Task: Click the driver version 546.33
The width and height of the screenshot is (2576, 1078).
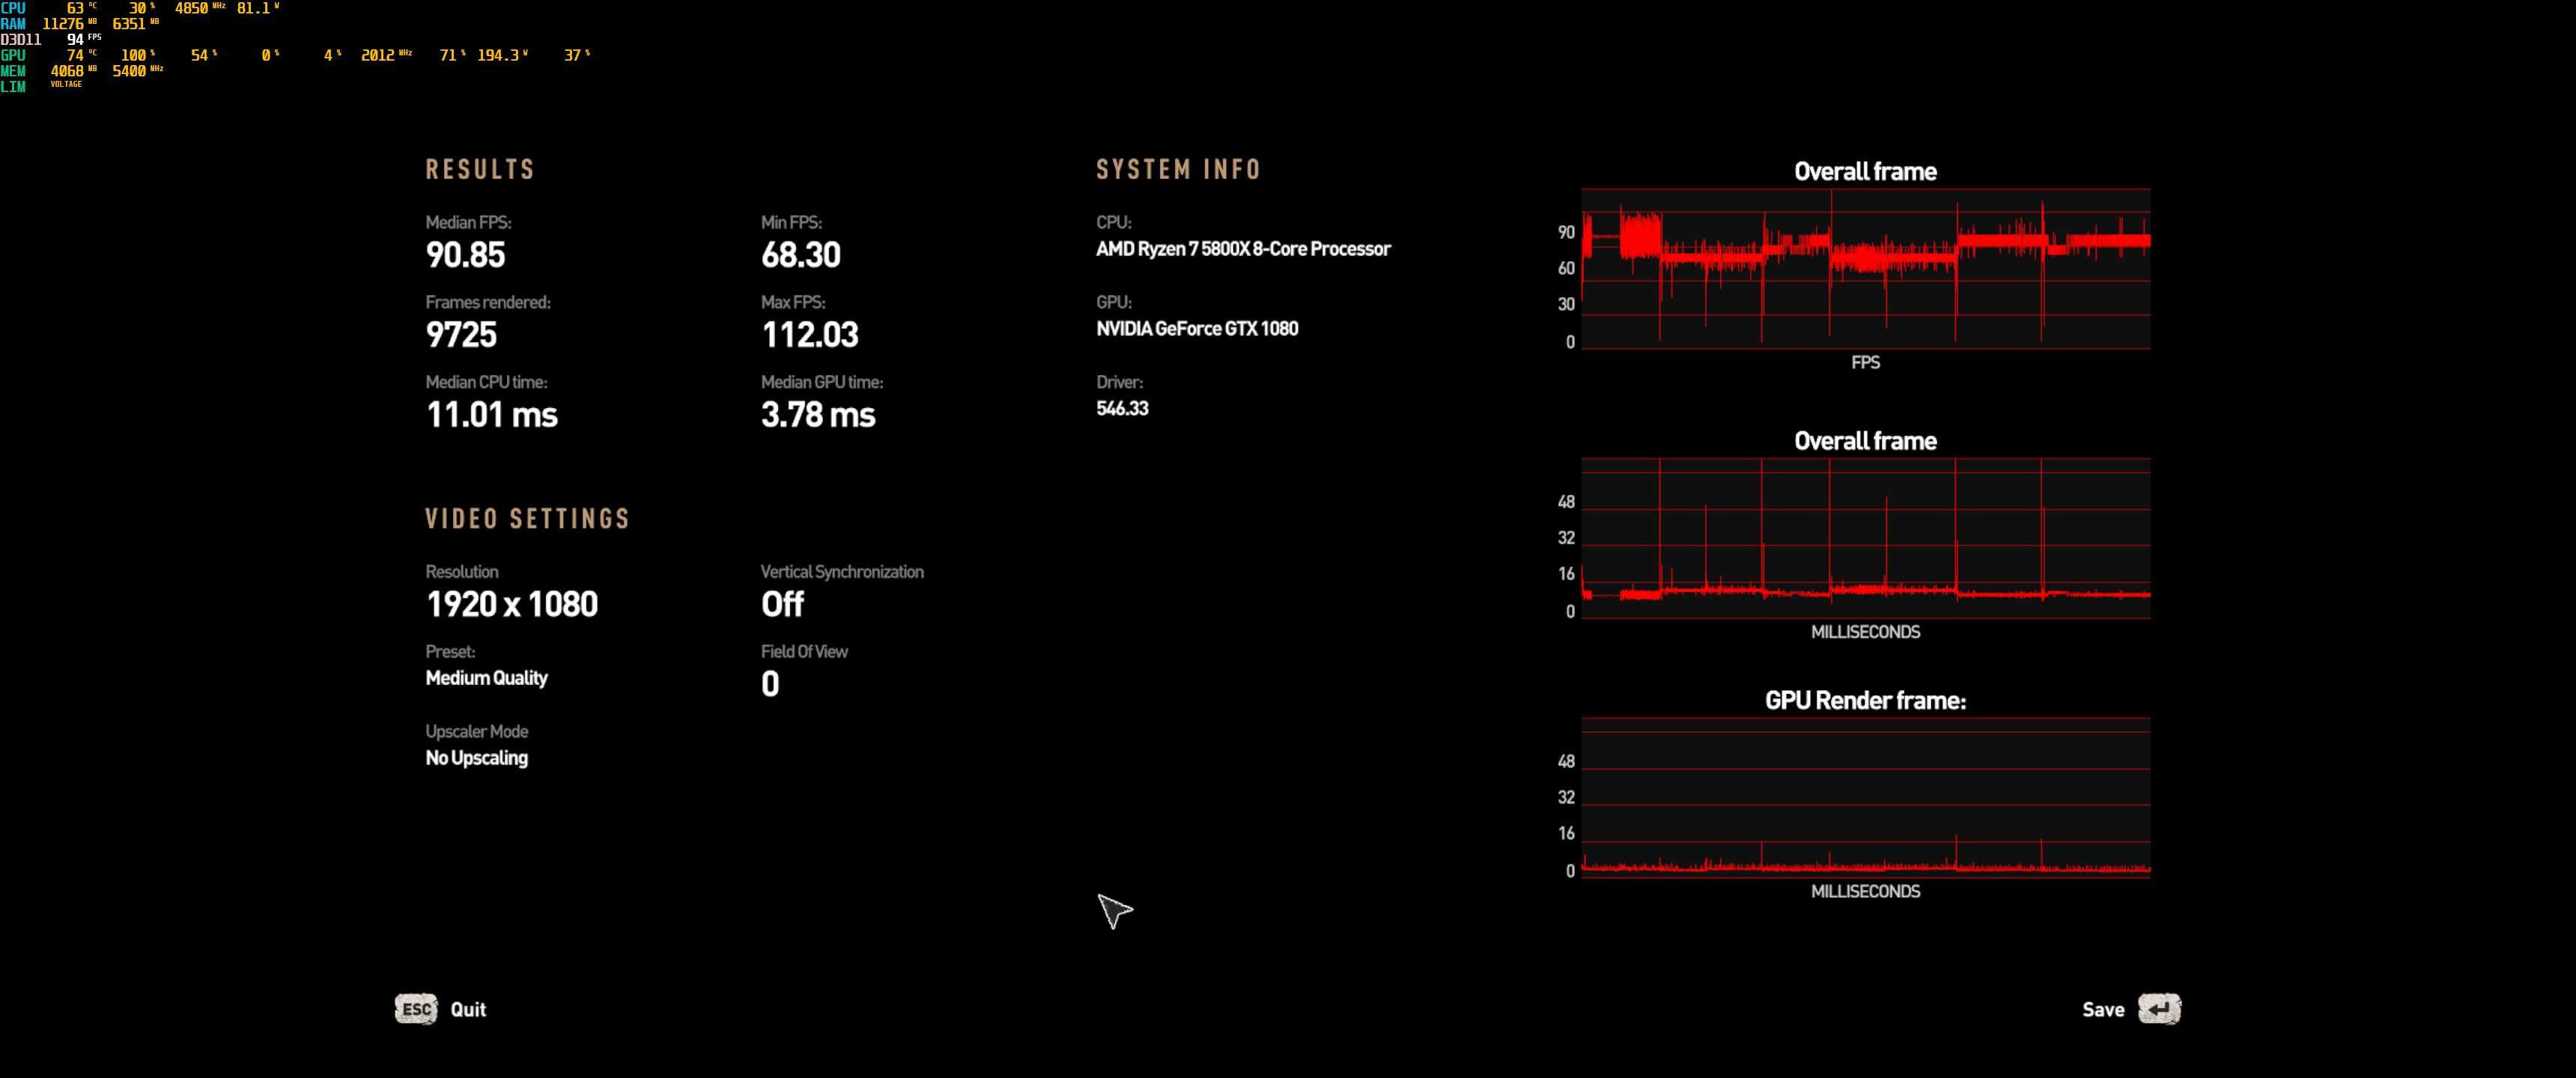Action: pos(1122,408)
